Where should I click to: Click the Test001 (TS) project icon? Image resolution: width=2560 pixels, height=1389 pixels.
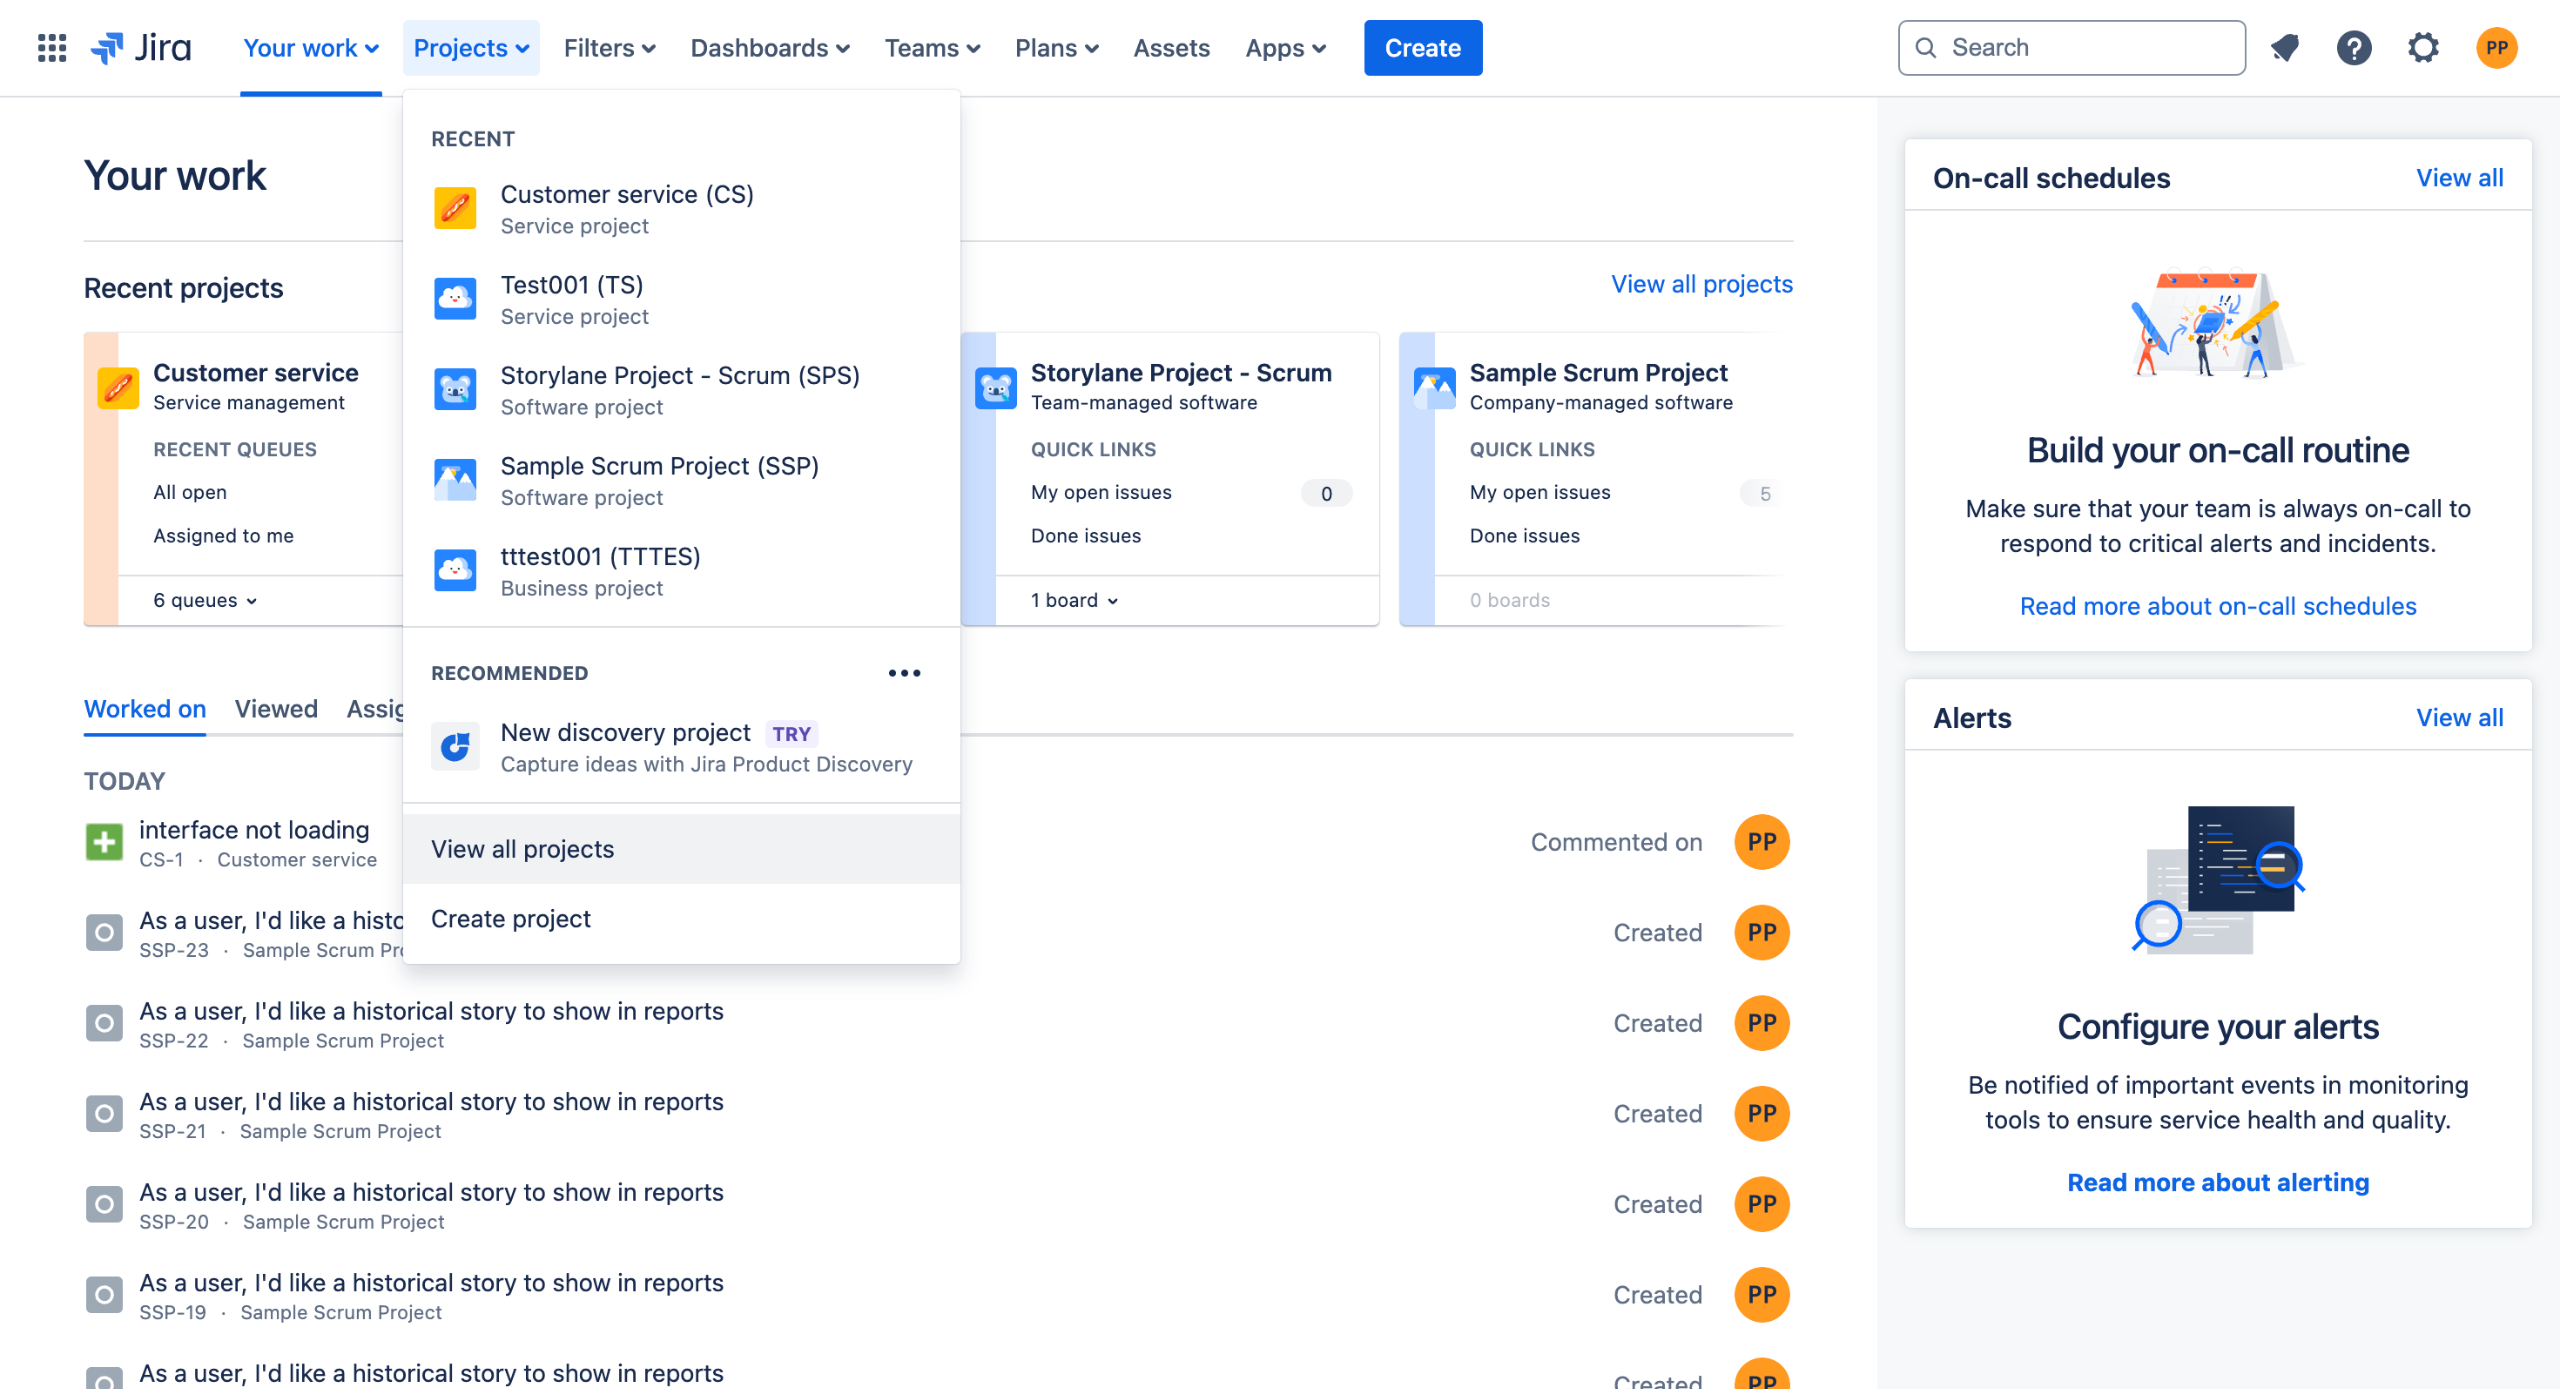[455, 299]
